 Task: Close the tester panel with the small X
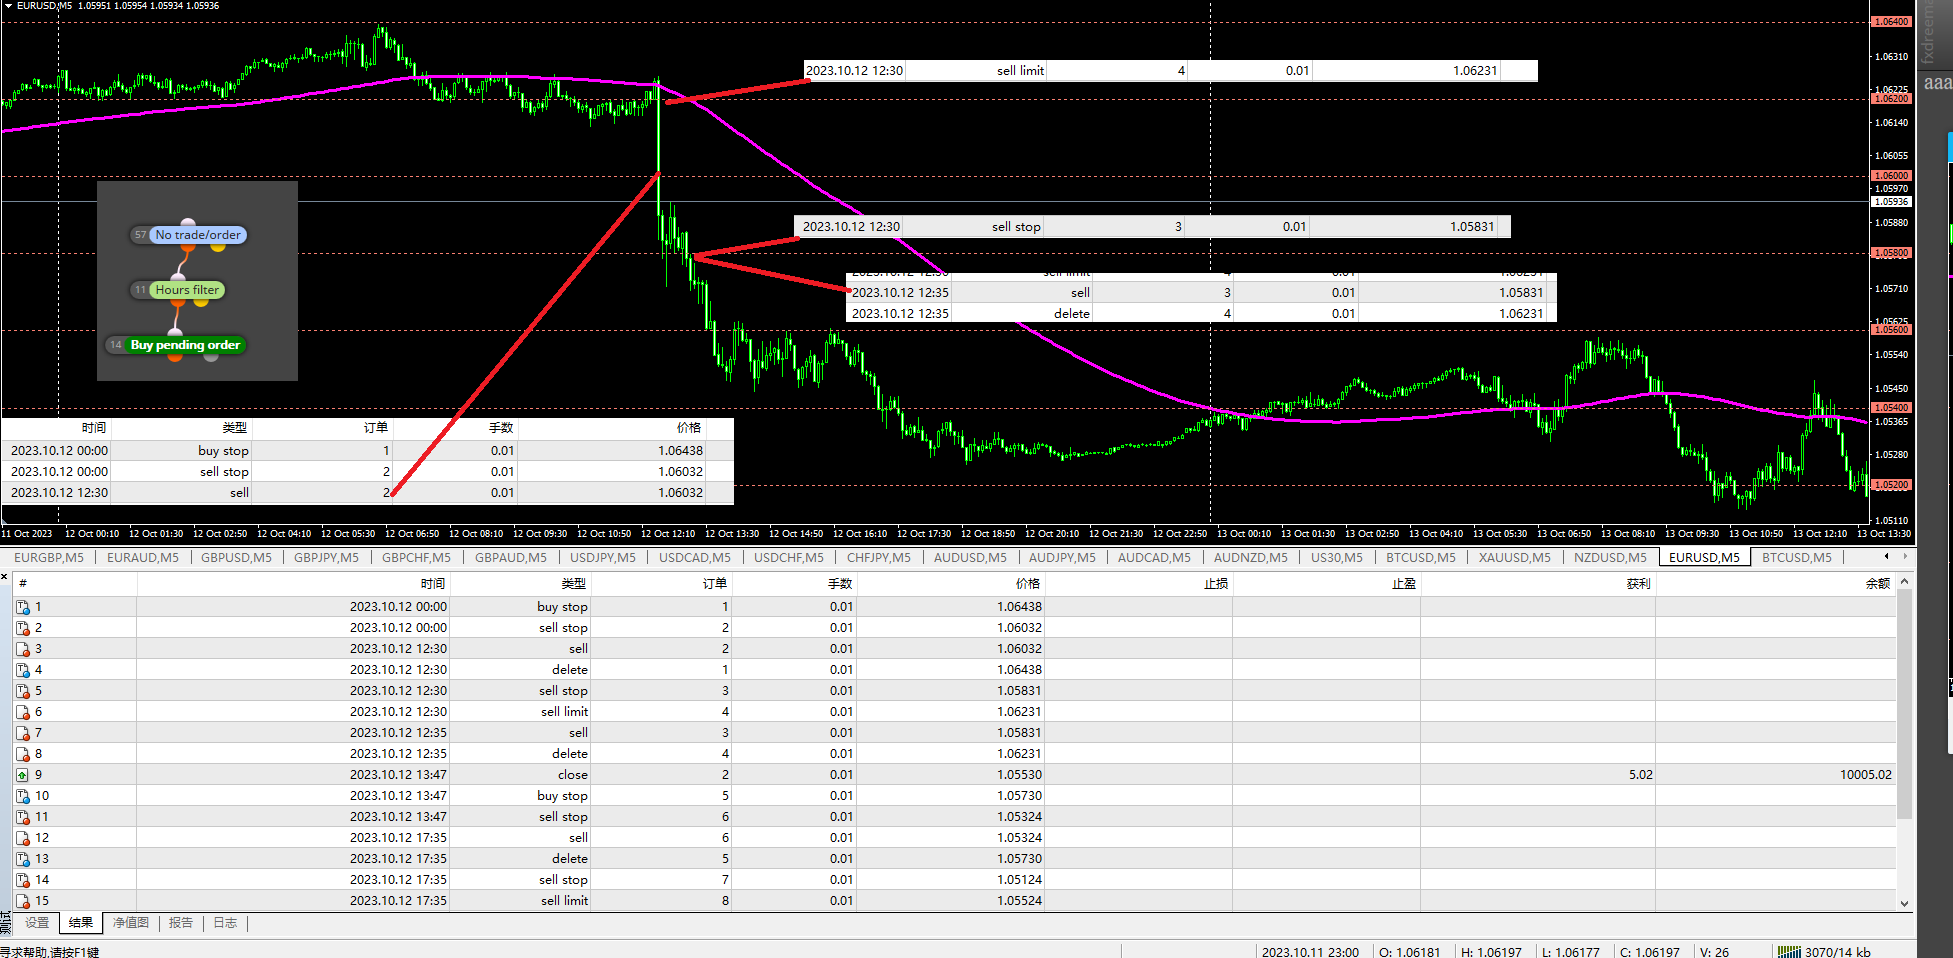[x=5, y=577]
